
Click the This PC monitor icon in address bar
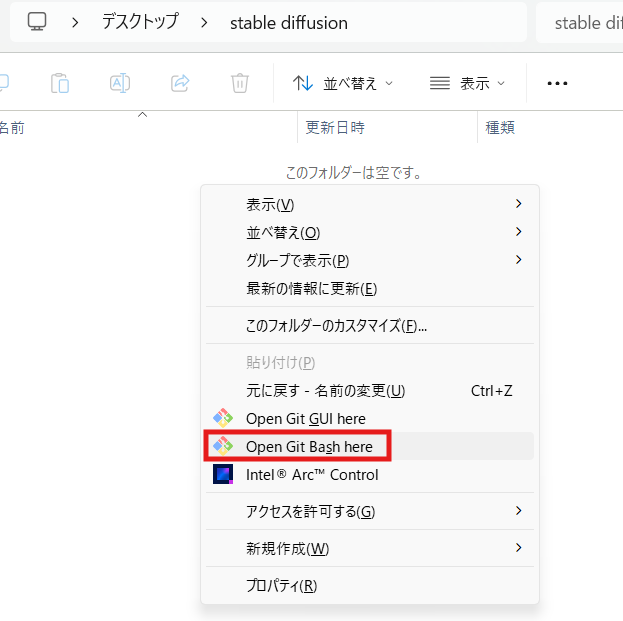37,21
